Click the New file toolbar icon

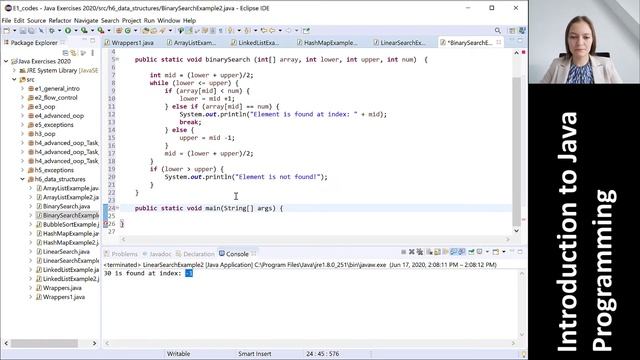(7, 31)
